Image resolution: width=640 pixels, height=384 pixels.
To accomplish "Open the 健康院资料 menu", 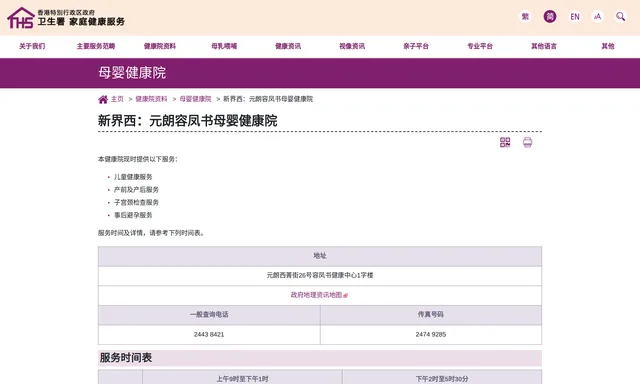I will tap(160, 46).
